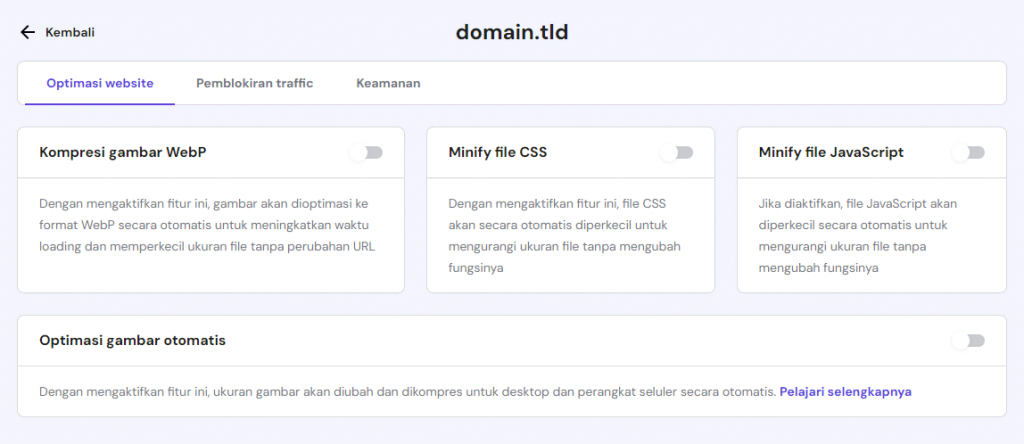Toggle Minify file JavaScript on

(969, 153)
